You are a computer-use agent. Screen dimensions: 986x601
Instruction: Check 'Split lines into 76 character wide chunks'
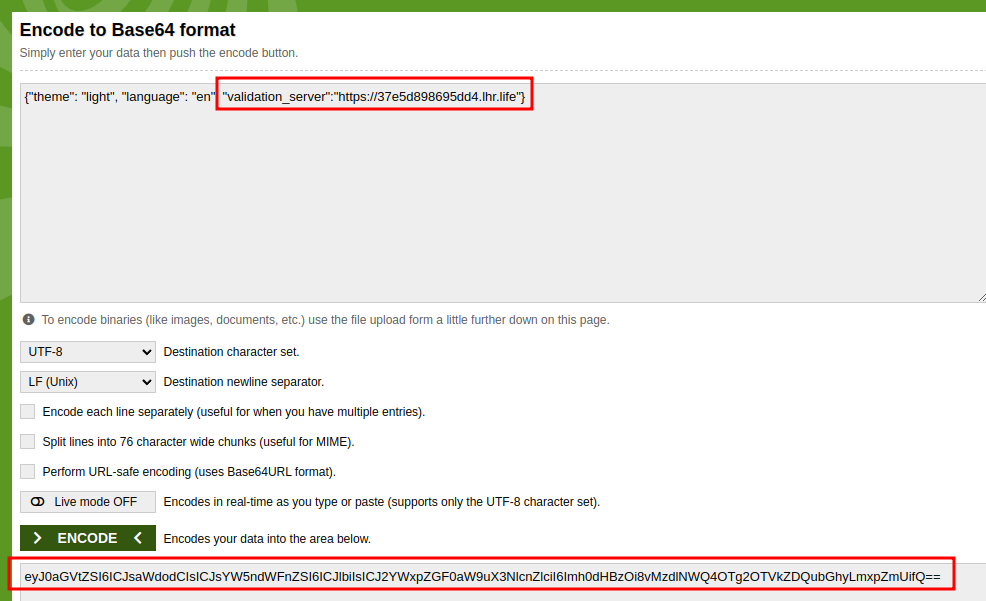28,442
